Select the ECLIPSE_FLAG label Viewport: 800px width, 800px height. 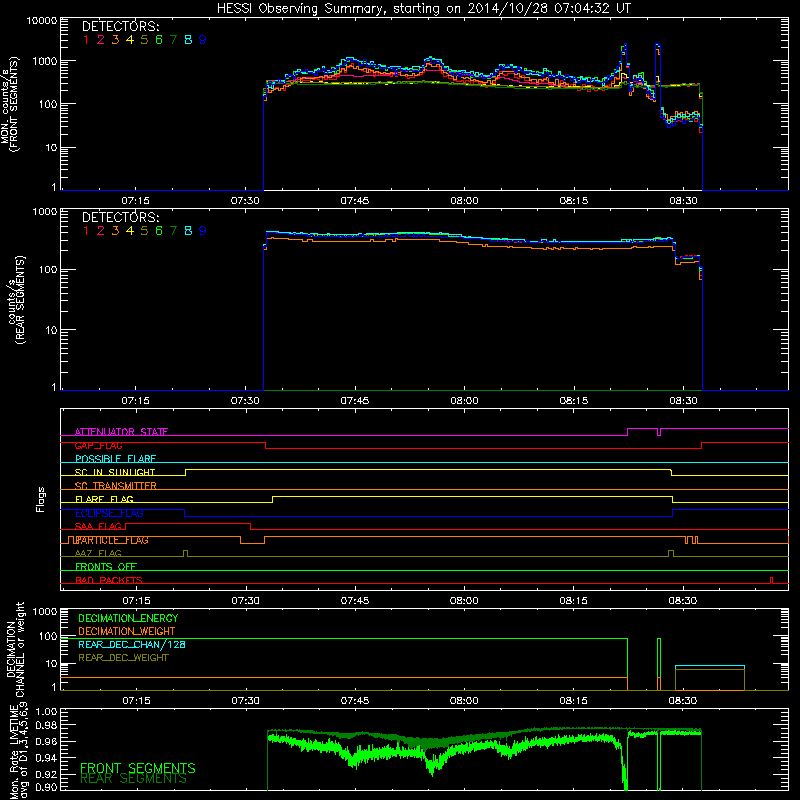[109, 513]
